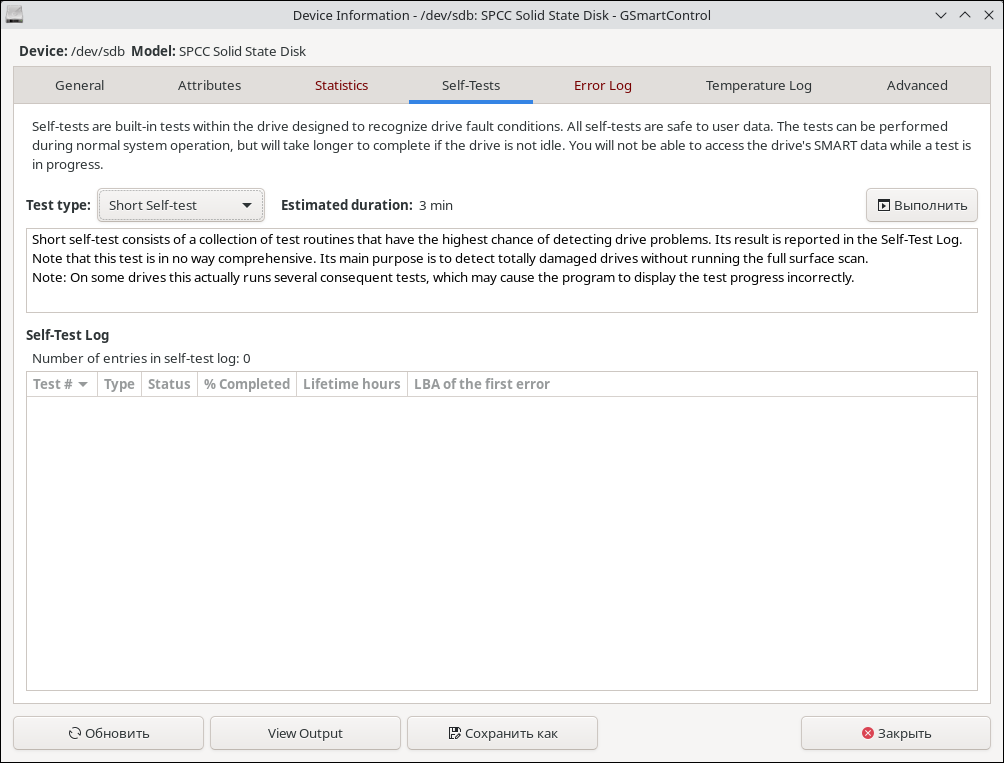Click the red close icon on Закрыть
The width and height of the screenshot is (1004, 763).
tap(868, 733)
